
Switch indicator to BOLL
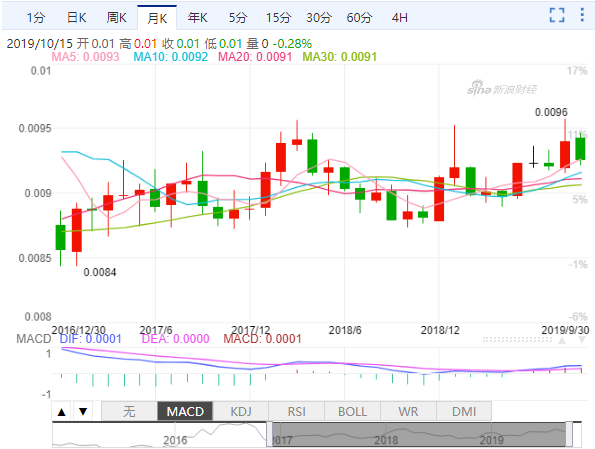353,411
